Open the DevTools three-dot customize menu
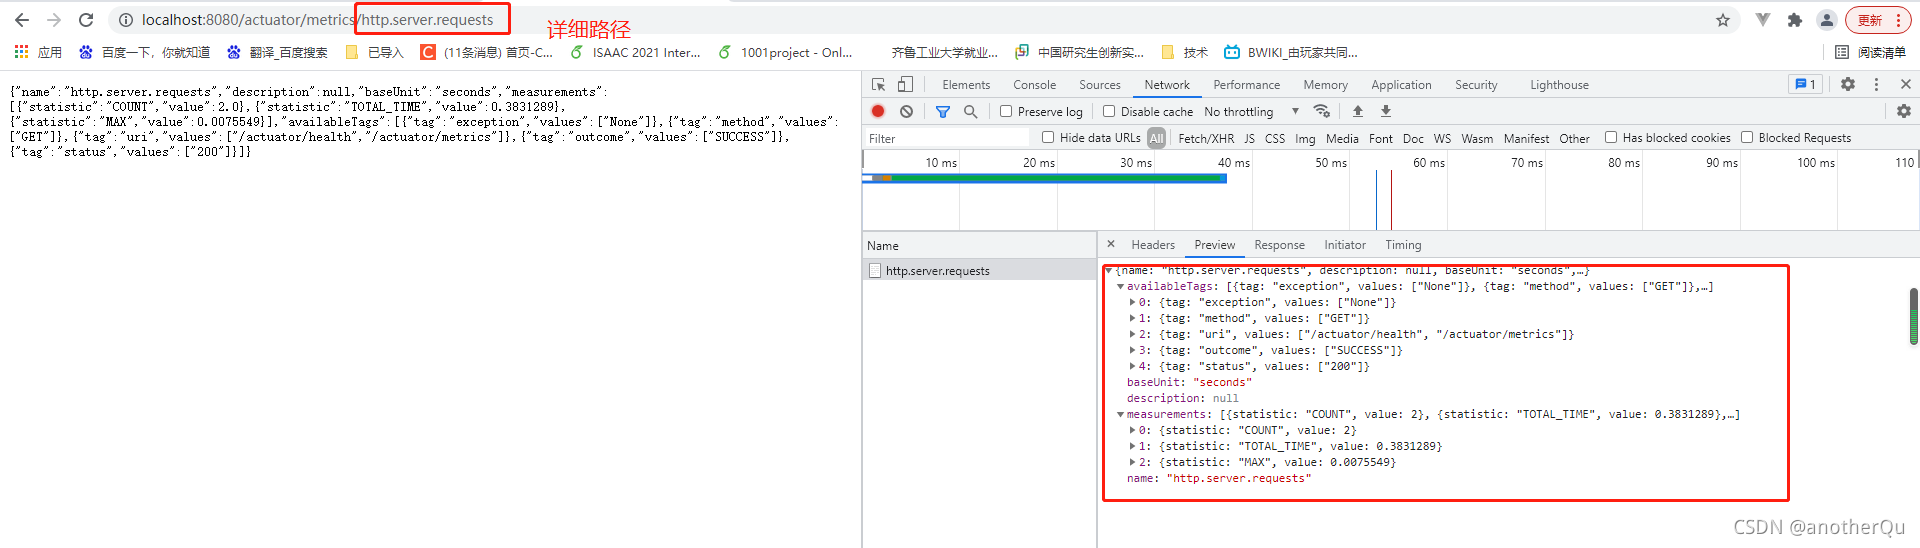This screenshot has width=1920, height=548. pyautogui.click(x=1876, y=85)
